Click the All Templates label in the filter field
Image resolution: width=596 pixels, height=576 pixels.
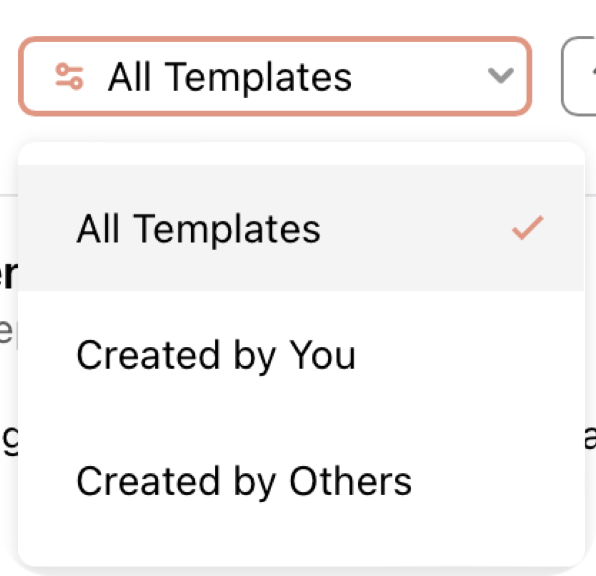coord(230,77)
